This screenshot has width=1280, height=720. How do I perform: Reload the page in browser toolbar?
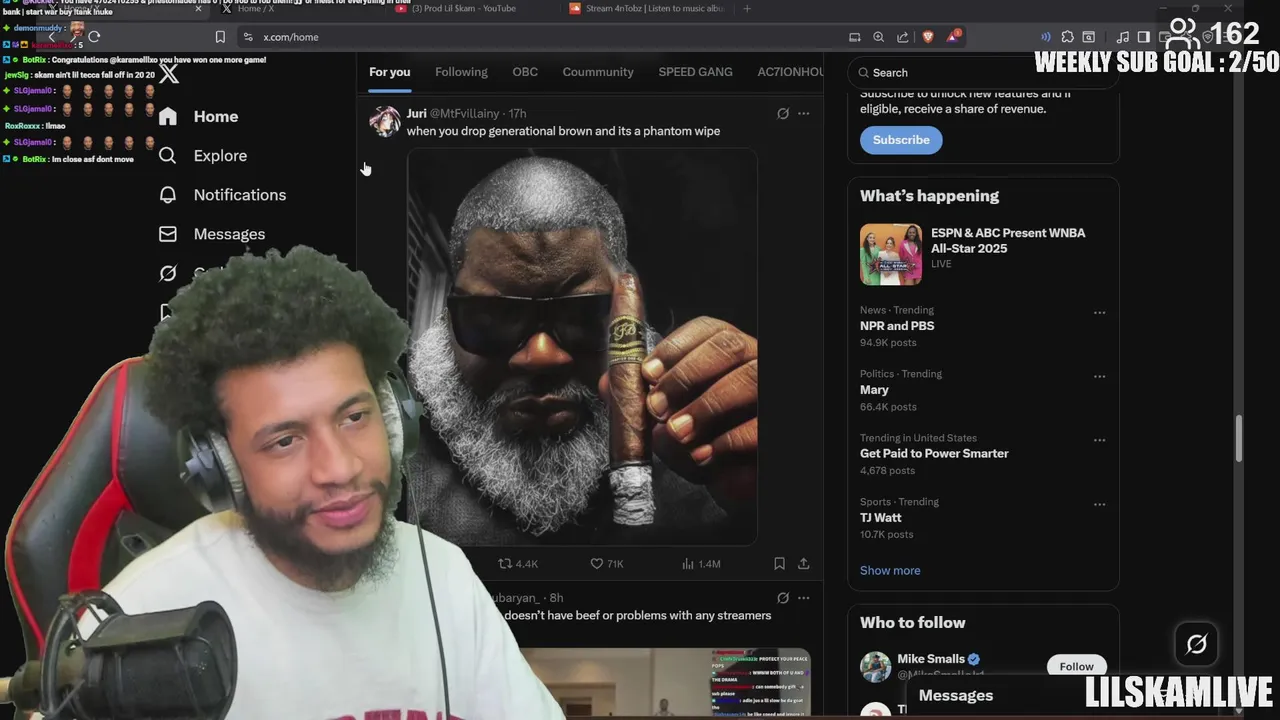(94, 37)
